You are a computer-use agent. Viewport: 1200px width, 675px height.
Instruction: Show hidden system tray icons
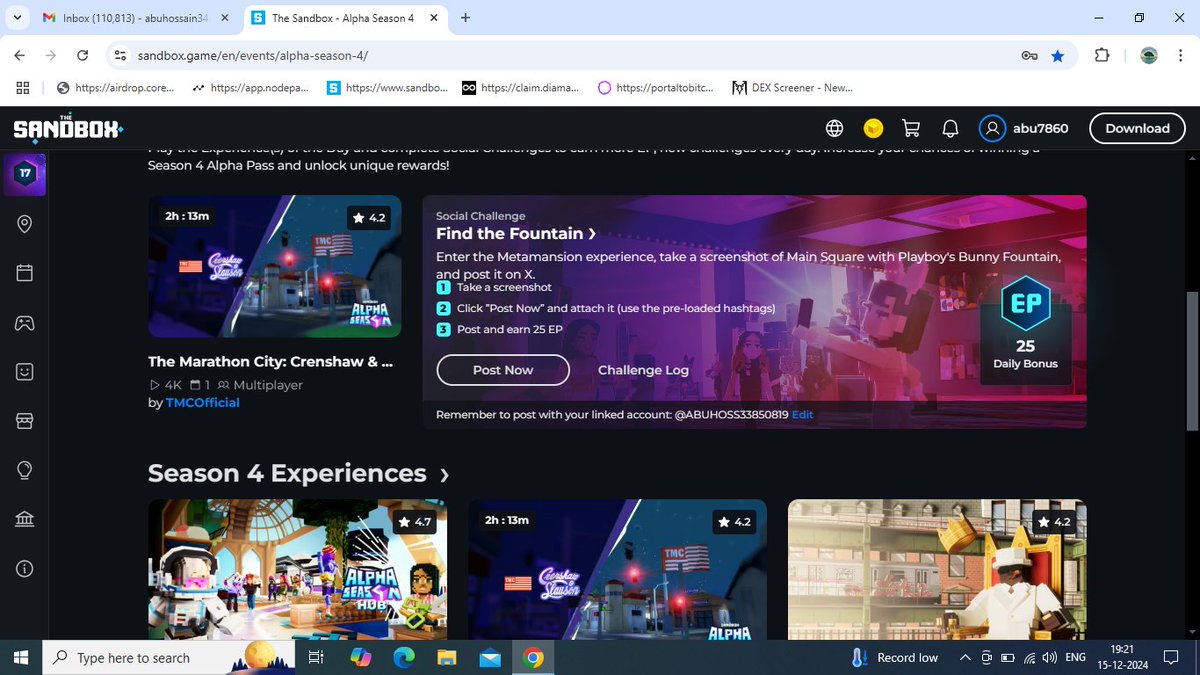(965, 657)
